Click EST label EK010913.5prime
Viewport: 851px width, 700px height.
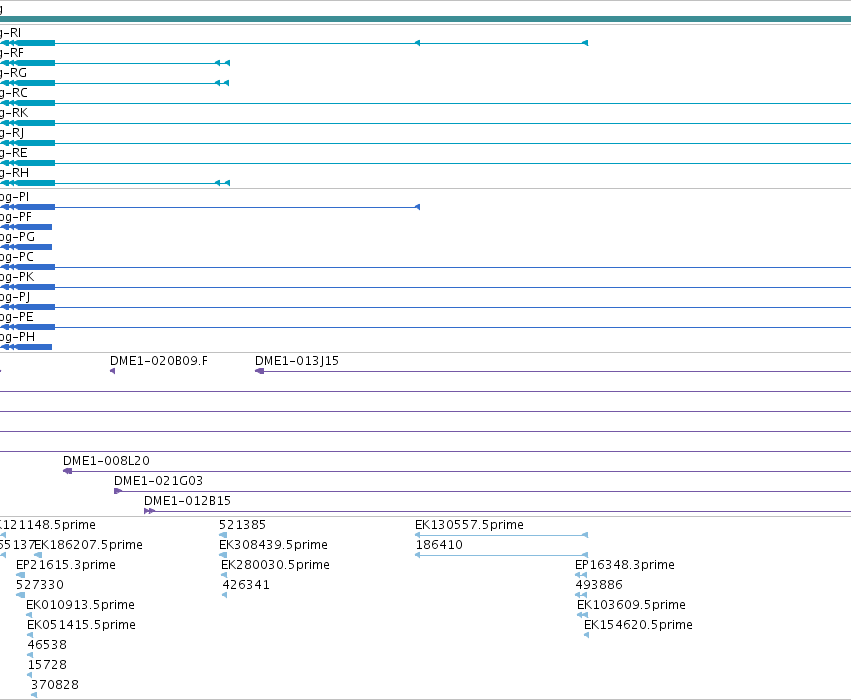pyautogui.click(x=80, y=605)
